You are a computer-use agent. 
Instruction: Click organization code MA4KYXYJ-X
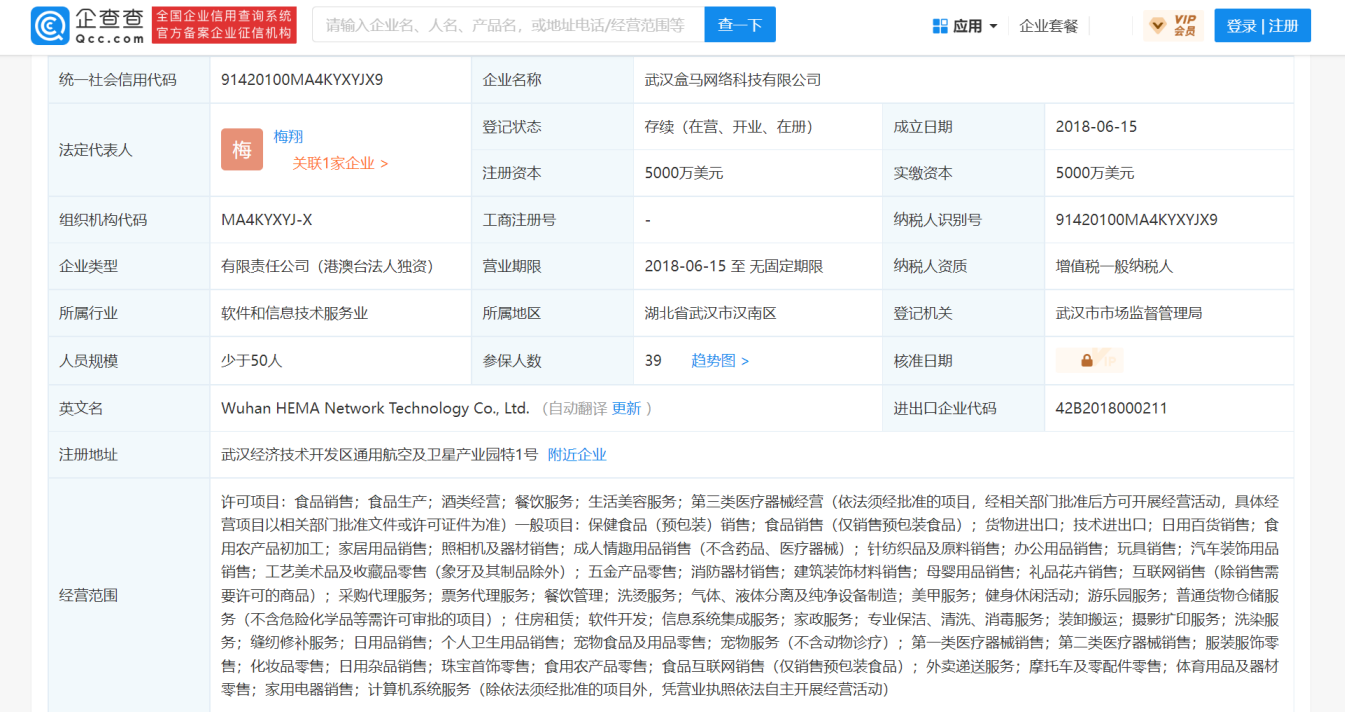[x=267, y=220]
